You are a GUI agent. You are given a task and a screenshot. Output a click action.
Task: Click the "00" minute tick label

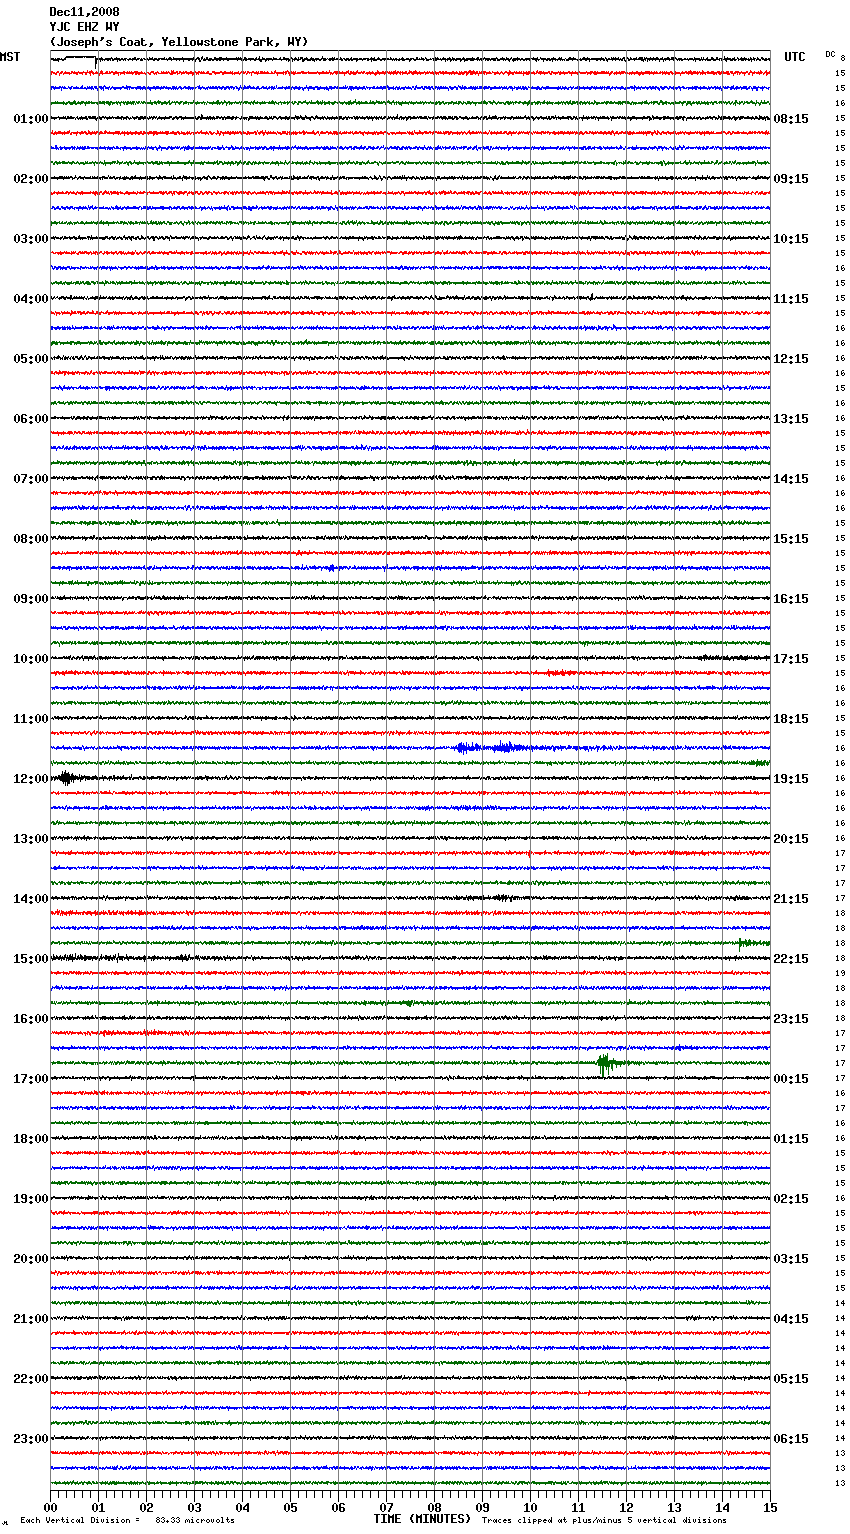(50, 1507)
